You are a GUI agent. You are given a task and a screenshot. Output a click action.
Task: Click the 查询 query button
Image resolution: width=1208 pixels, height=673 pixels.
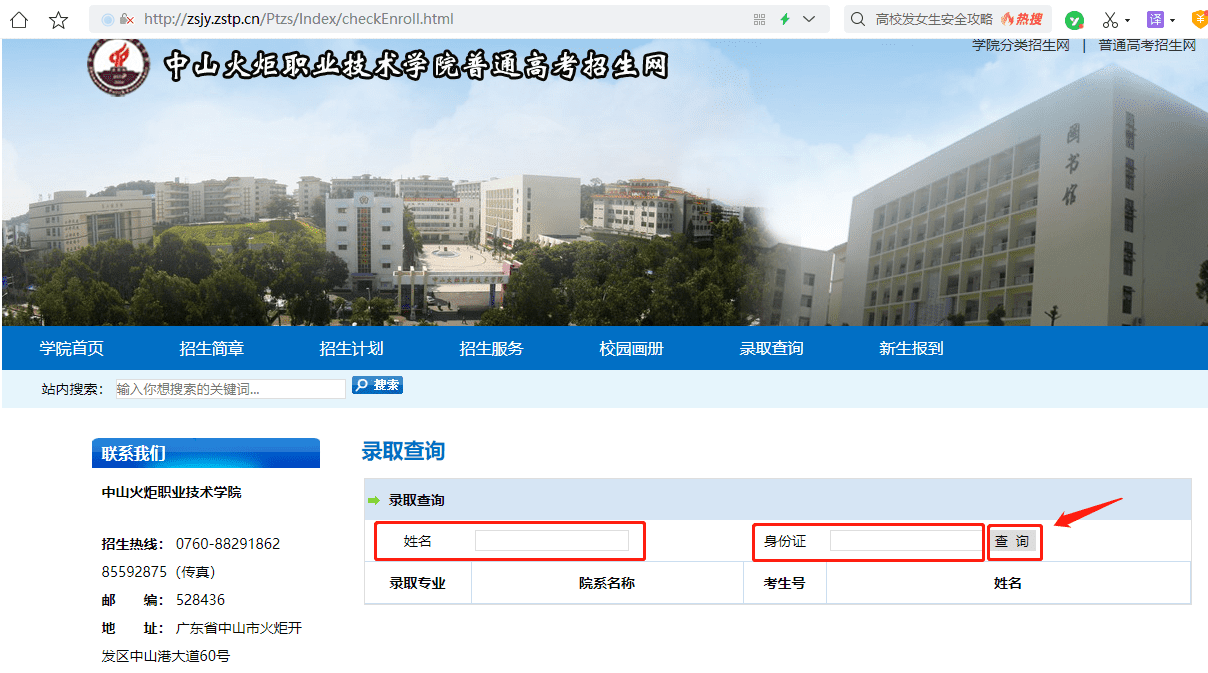(1013, 542)
